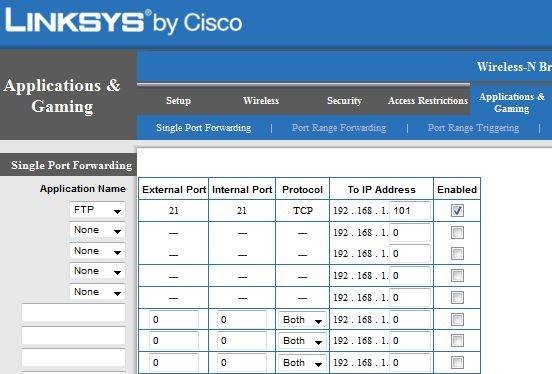This screenshot has height=374, width=552.
Task: Click the Linksys by Cisco logo
Action: tap(124, 21)
